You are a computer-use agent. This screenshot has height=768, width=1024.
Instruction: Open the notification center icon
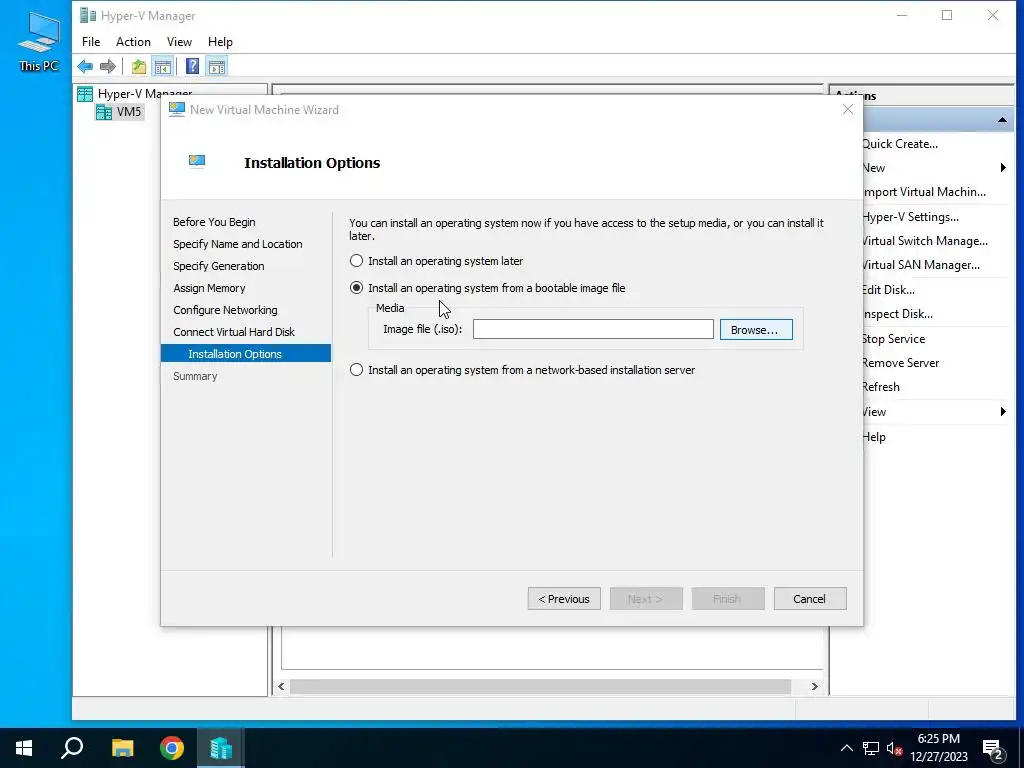point(993,748)
